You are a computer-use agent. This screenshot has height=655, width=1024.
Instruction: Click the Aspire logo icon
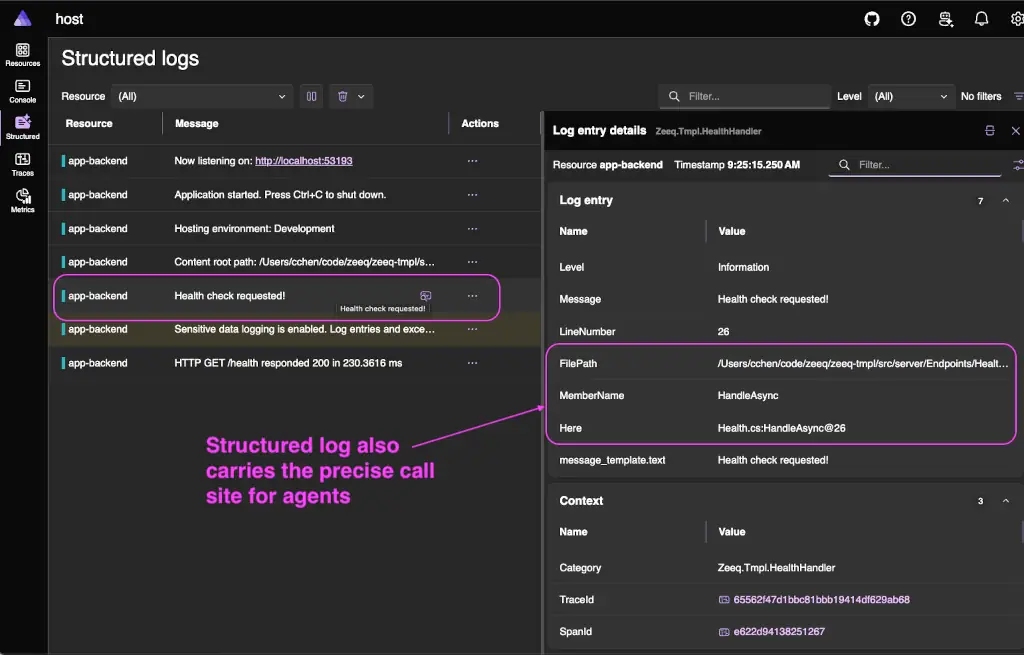[23, 18]
